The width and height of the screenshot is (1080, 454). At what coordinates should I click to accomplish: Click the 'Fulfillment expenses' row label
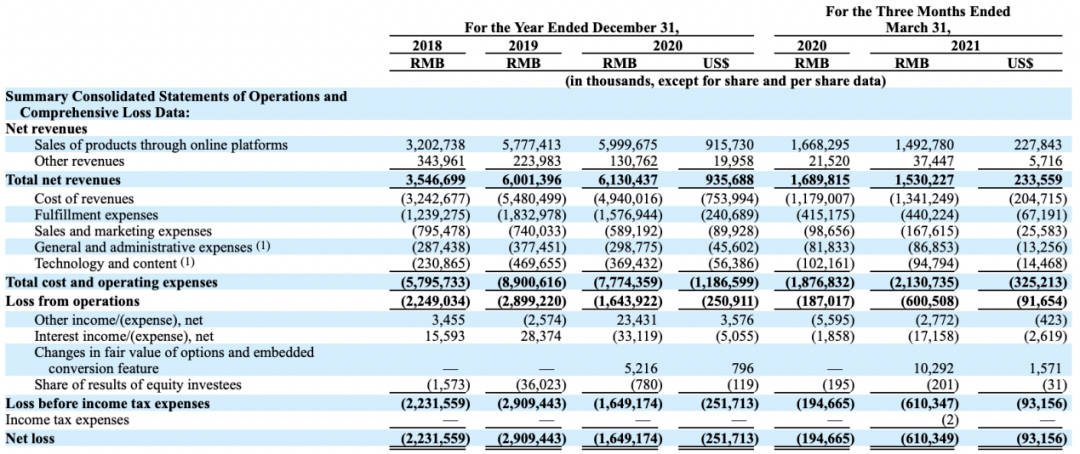(x=96, y=215)
